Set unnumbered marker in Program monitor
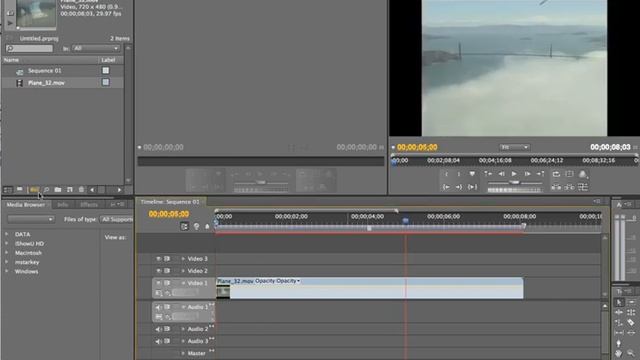 point(472,174)
